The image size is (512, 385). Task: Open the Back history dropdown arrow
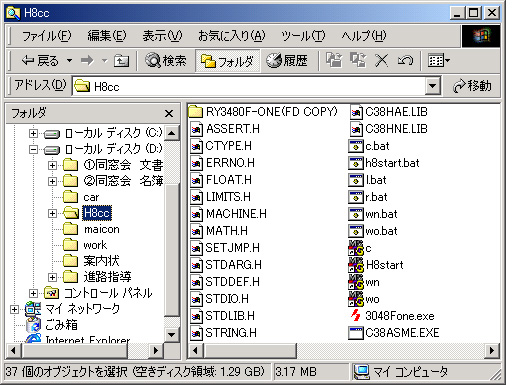click(x=69, y=61)
